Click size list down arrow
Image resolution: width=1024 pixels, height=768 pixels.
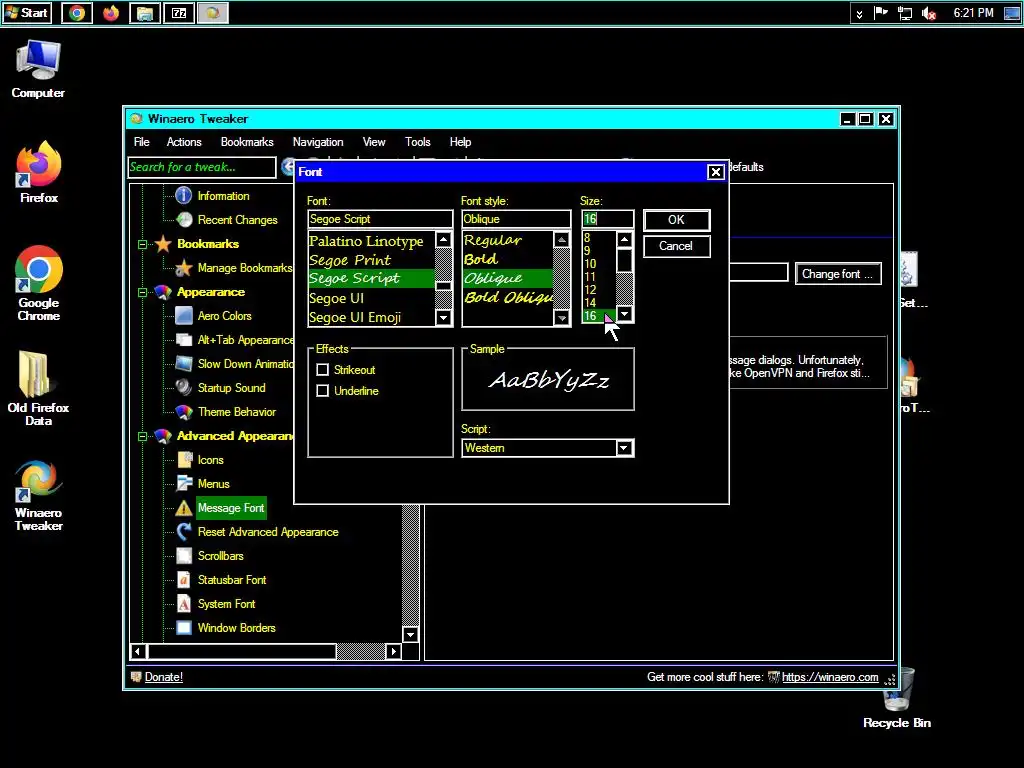624,315
